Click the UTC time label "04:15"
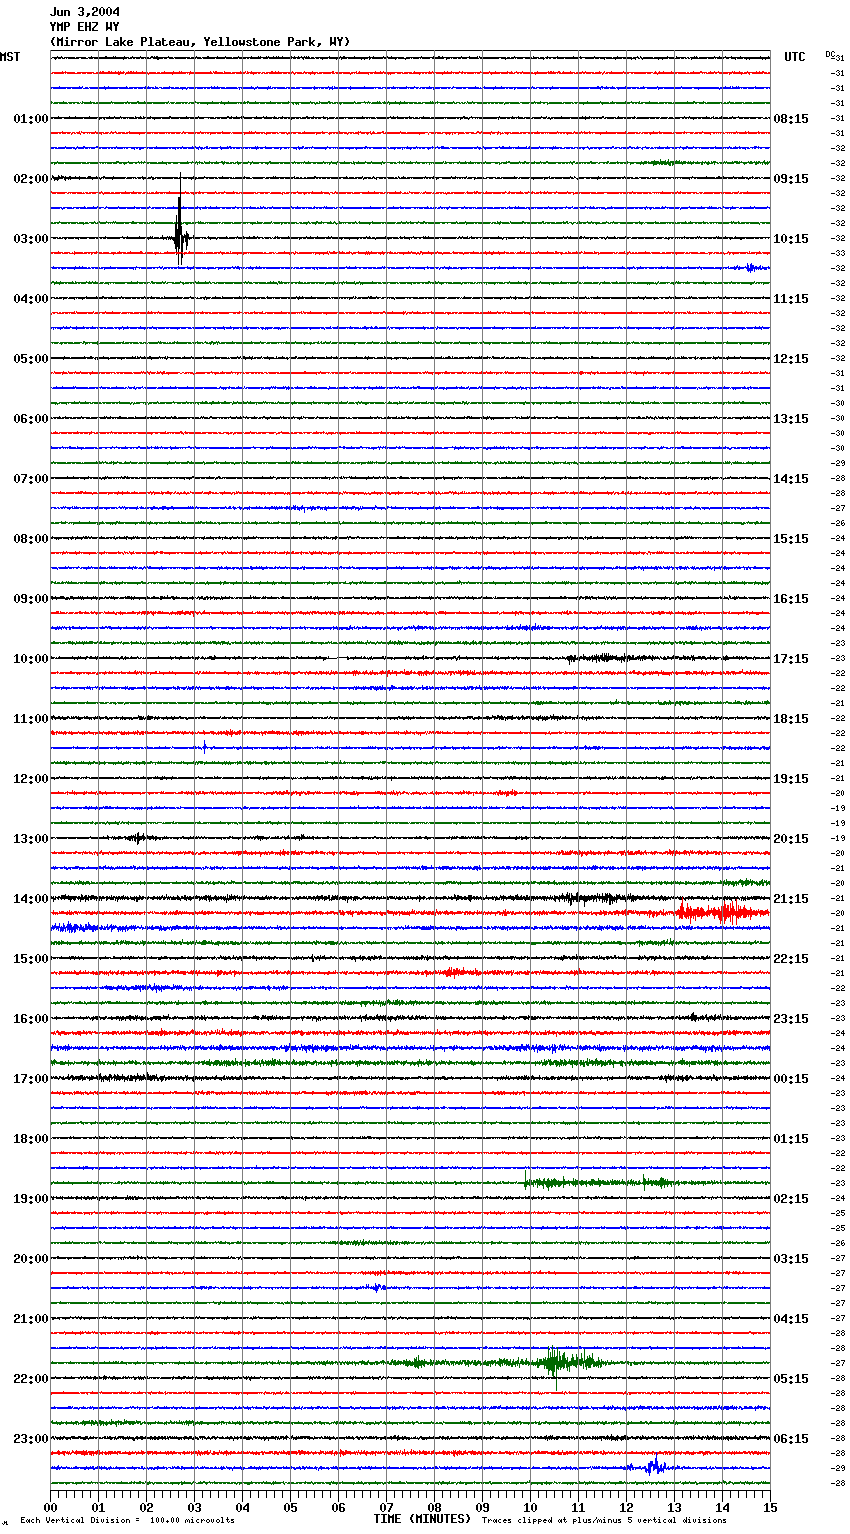Screen dimensions: 850x1534 tap(791, 1319)
